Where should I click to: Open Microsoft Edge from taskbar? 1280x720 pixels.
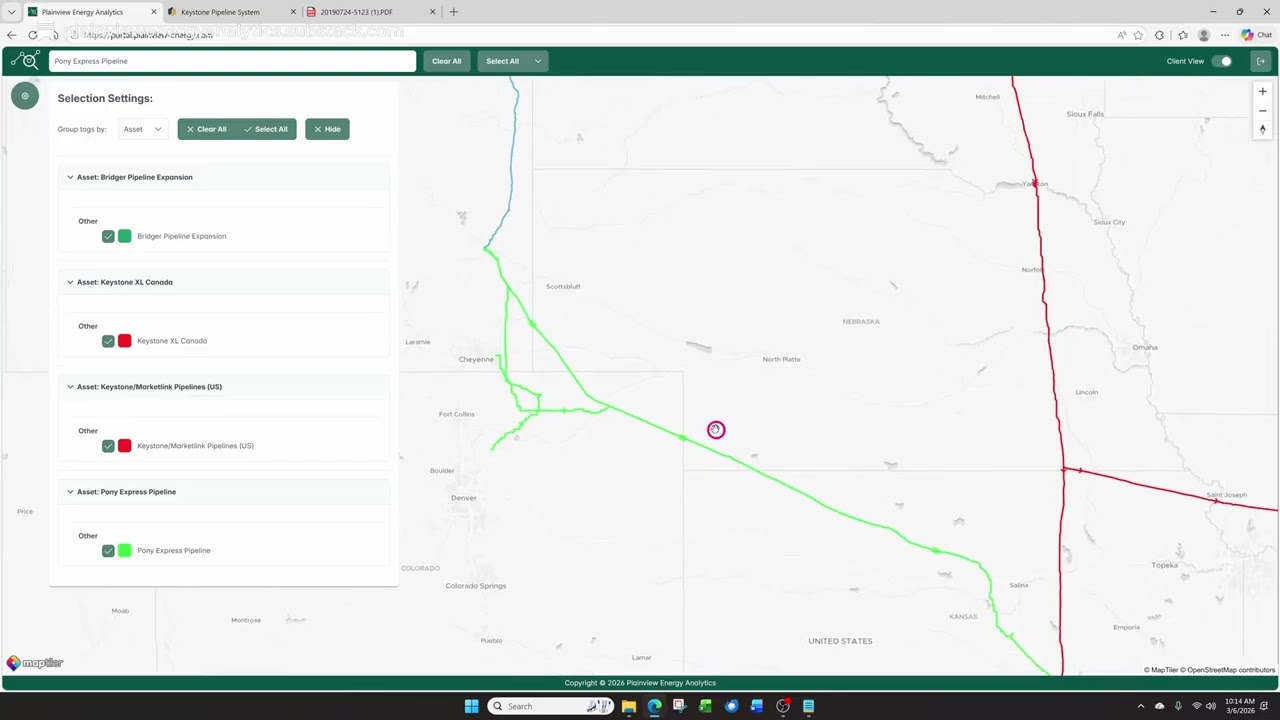point(654,706)
